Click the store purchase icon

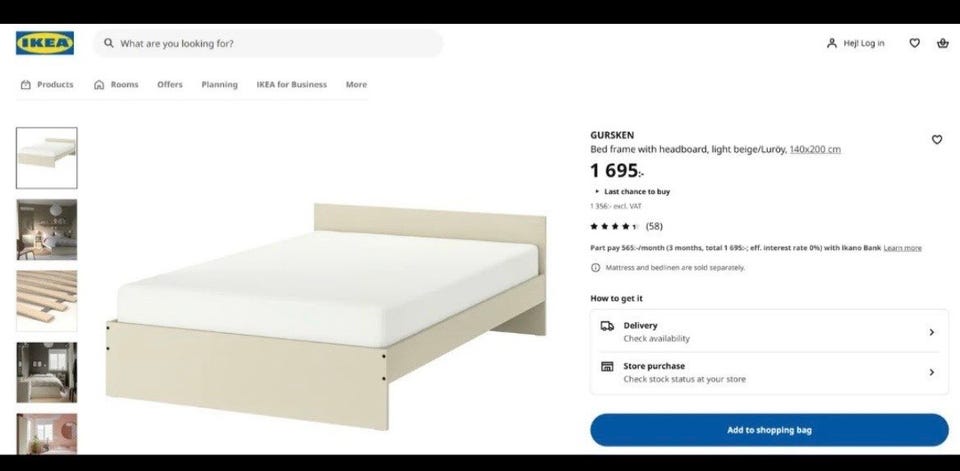click(607, 366)
